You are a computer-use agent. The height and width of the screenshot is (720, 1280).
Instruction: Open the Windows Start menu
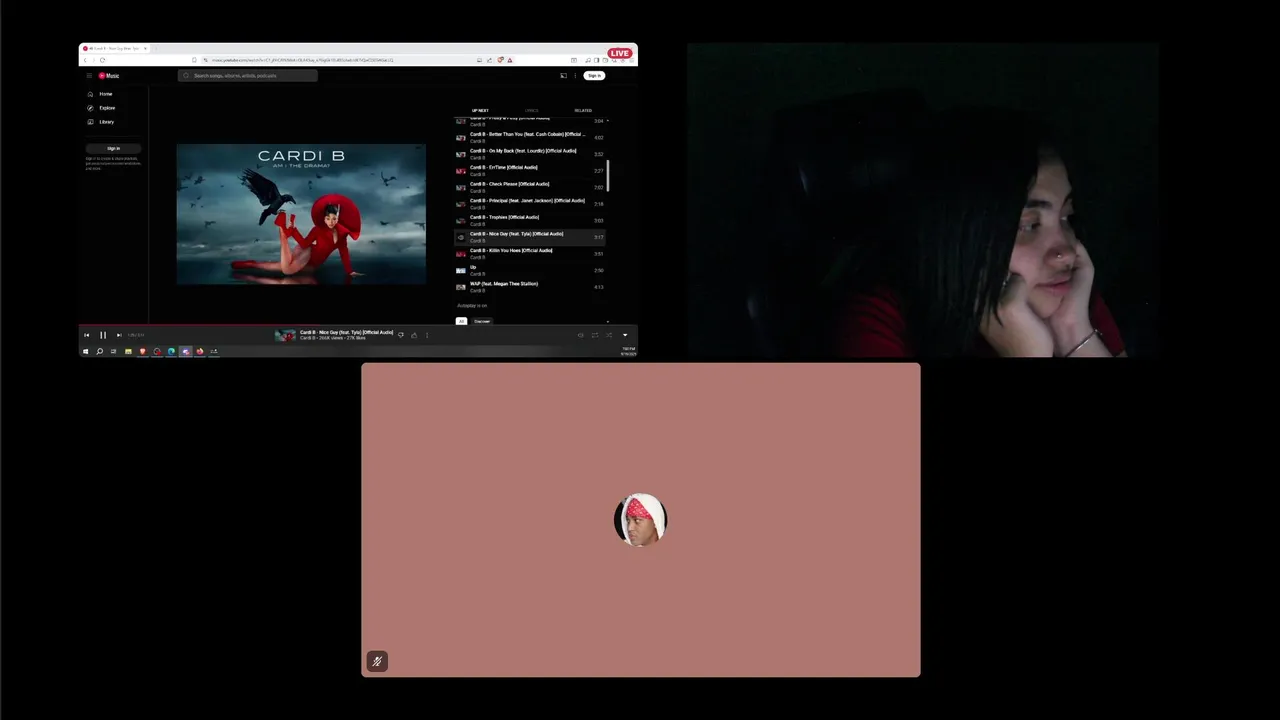point(85,351)
